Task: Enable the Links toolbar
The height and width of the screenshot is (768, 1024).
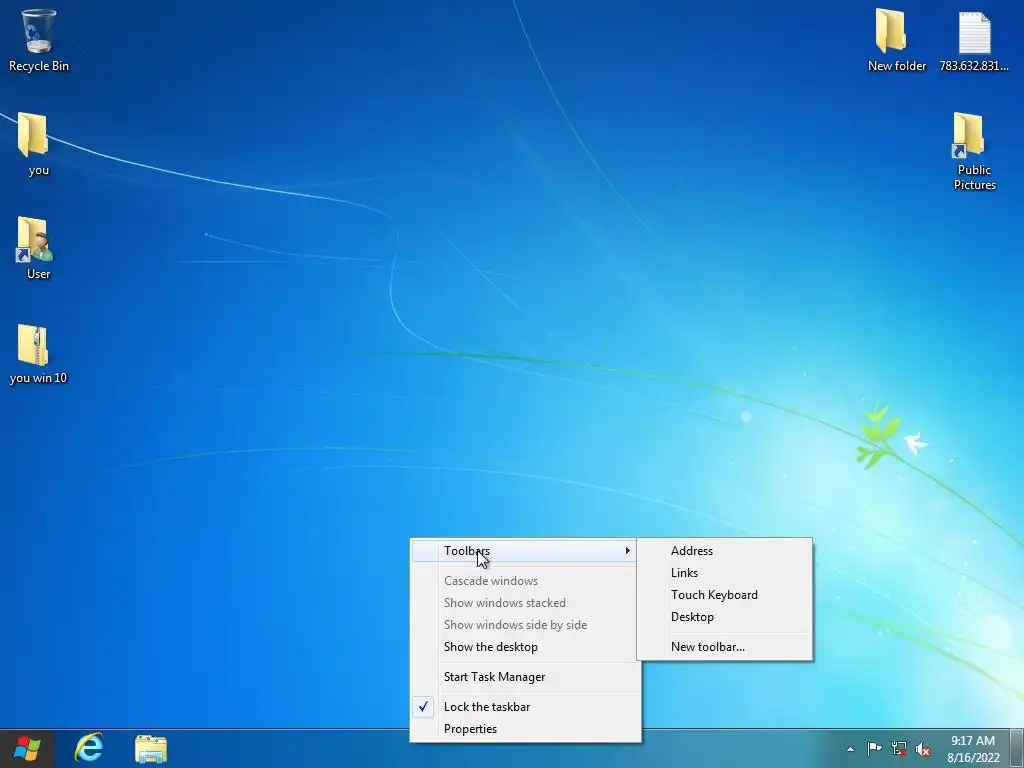Action: (725, 573)
